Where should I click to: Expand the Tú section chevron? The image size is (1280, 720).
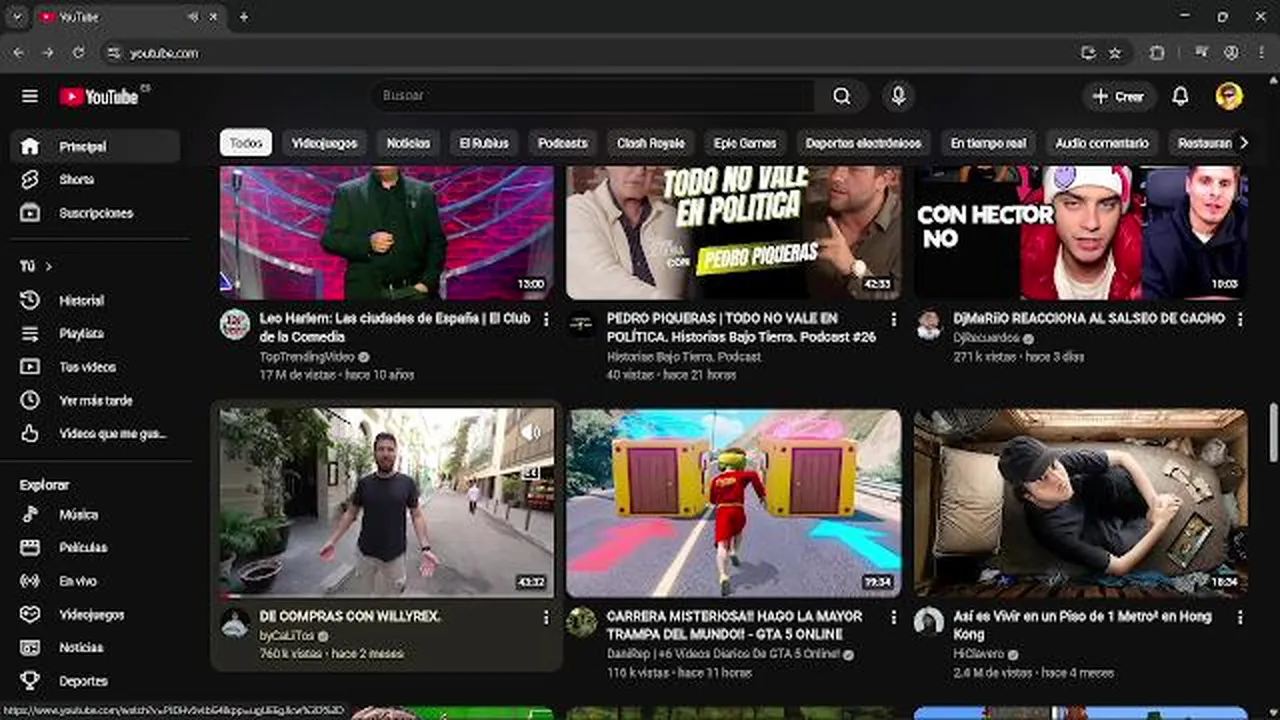tap(48, 266)
